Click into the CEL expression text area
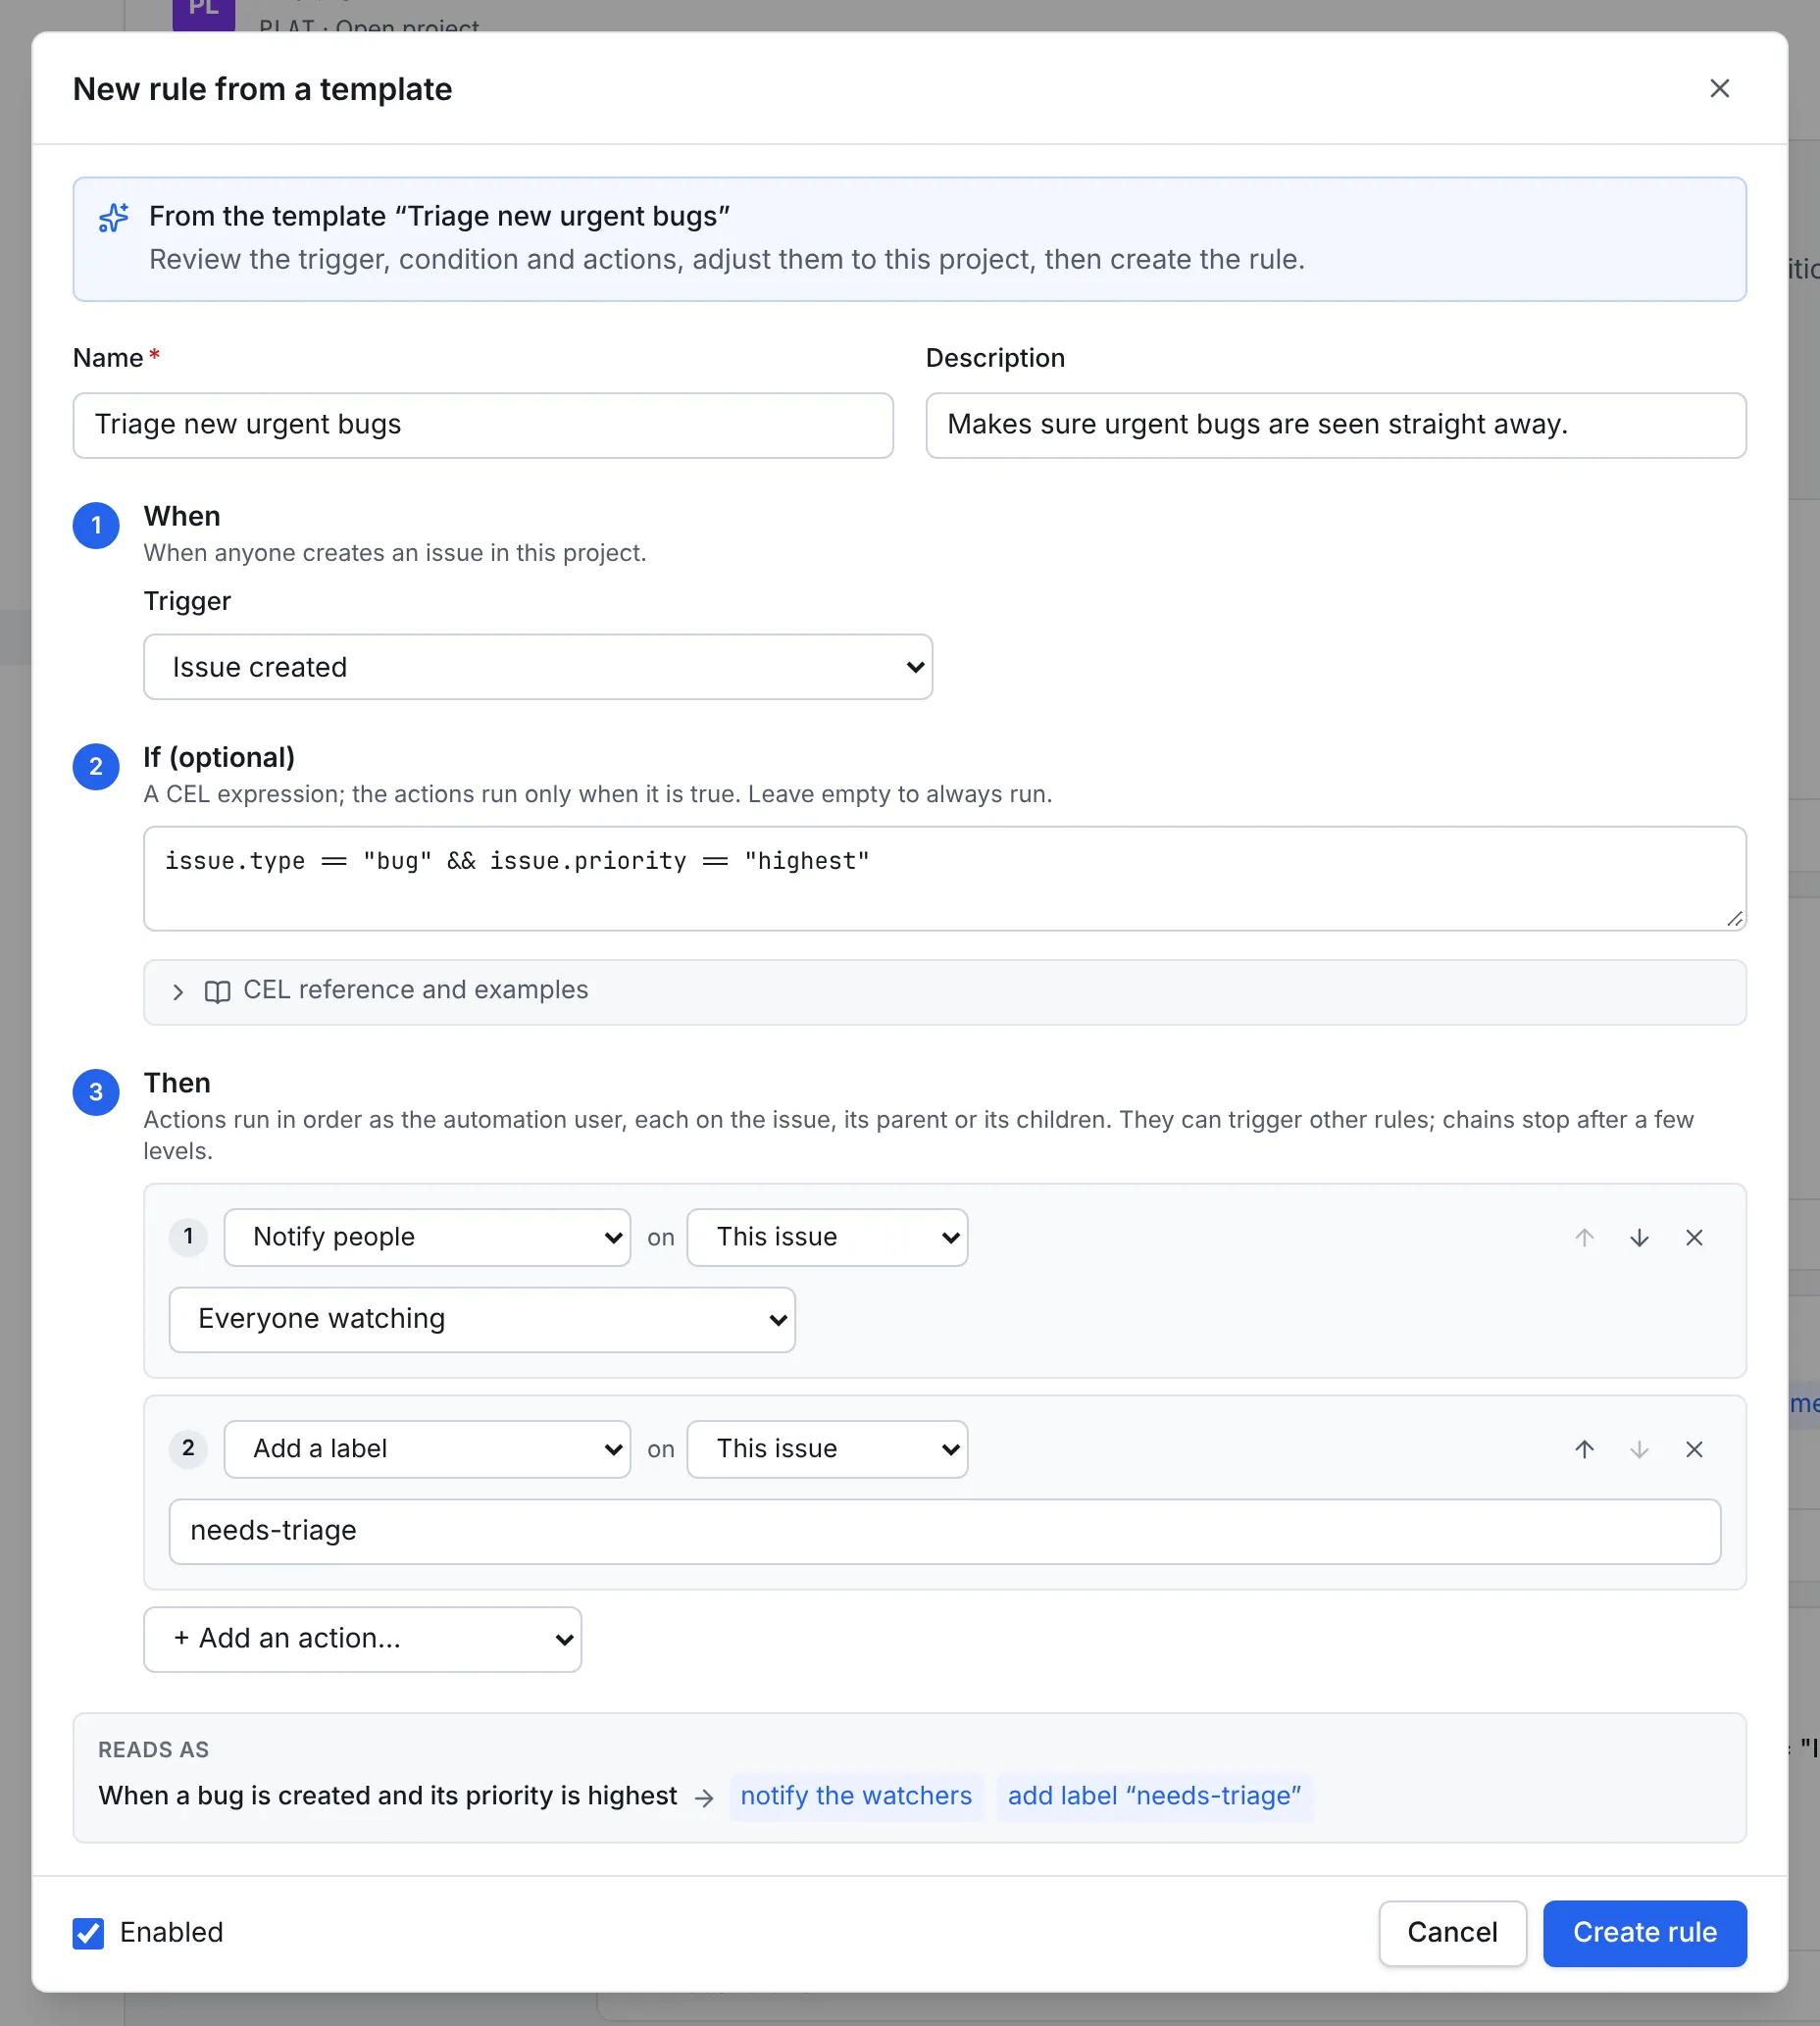The width and height of the screenshot is (1820, 2026). [945, 879]
